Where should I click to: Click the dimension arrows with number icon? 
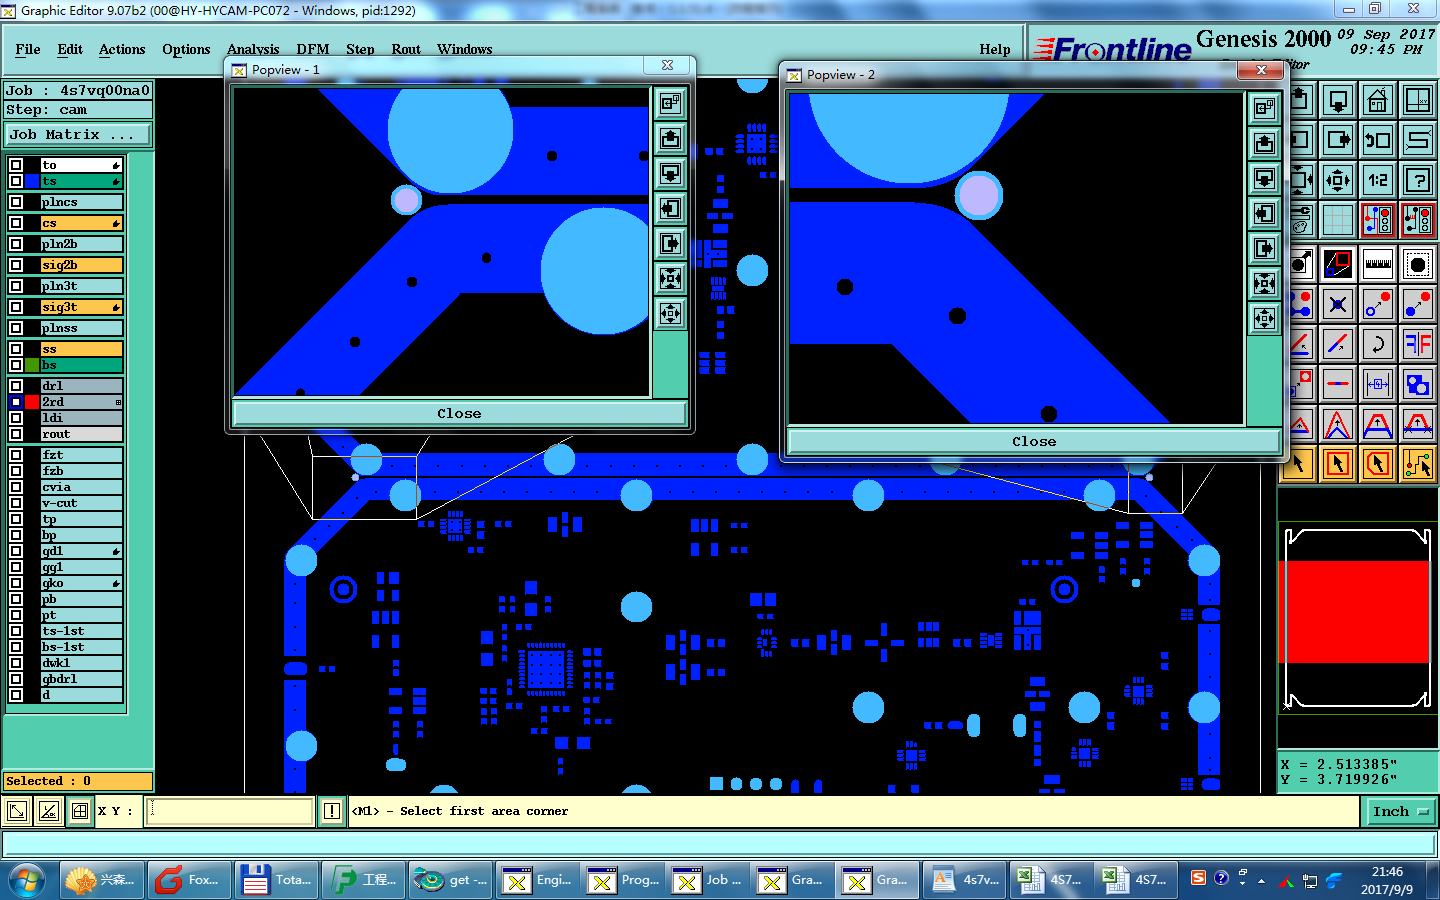[x=1378, y=384]
